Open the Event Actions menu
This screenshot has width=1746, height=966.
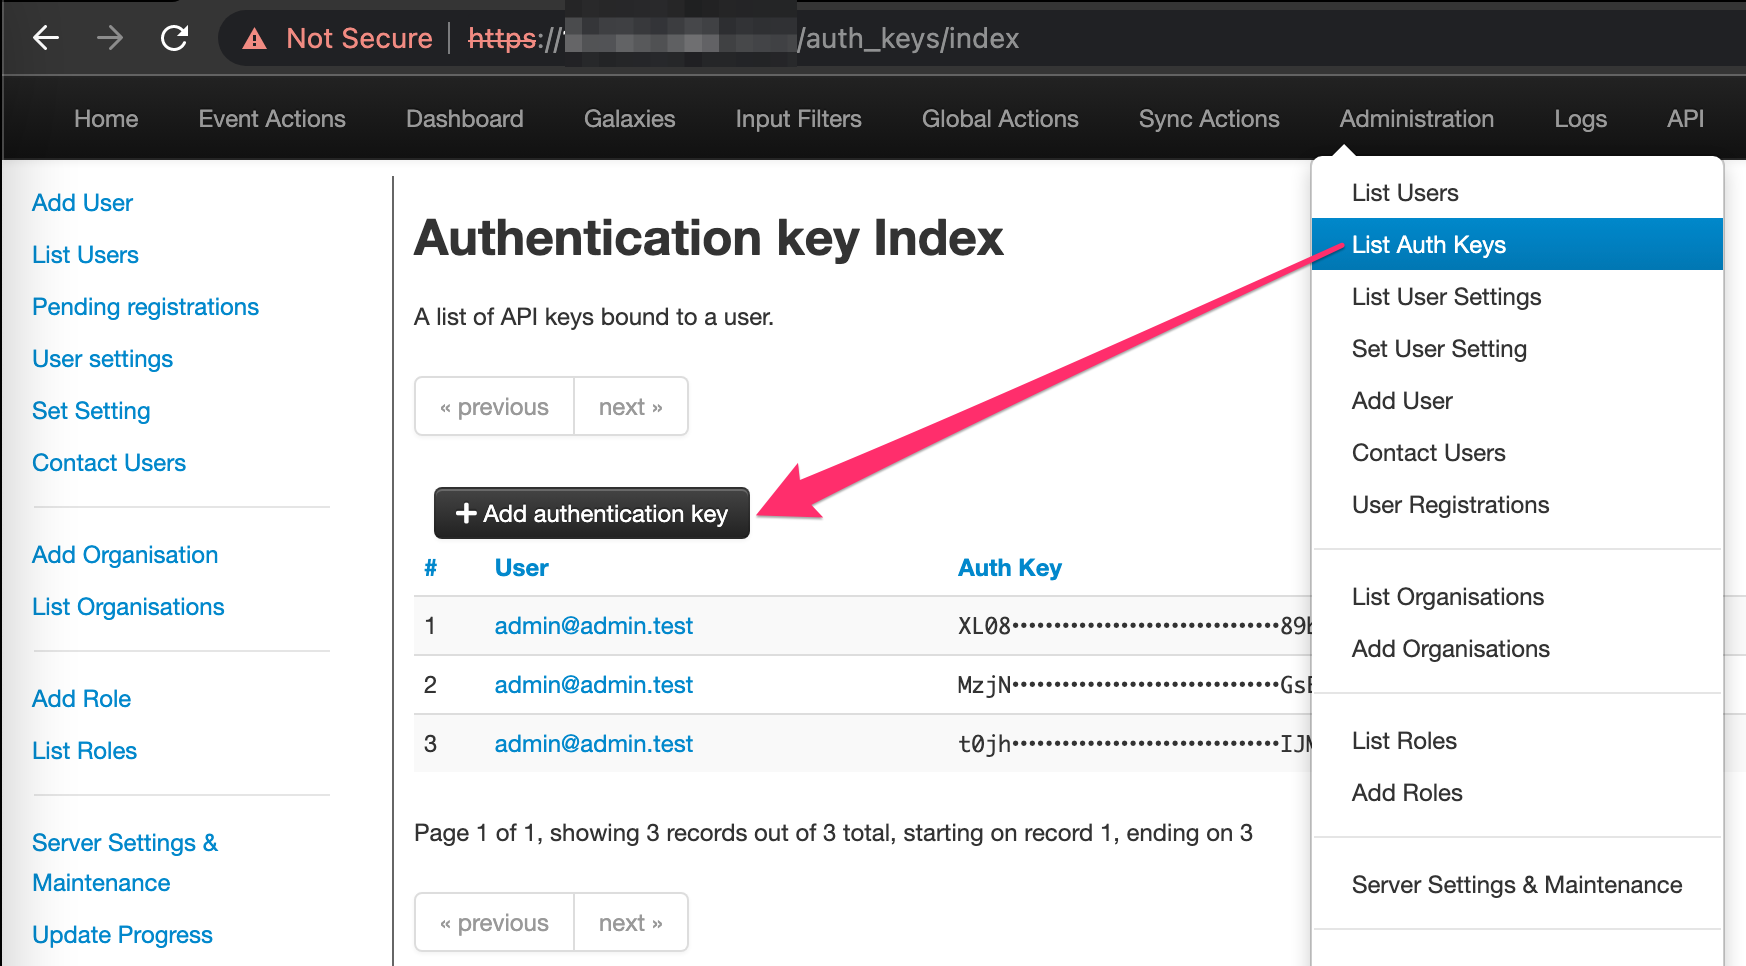pos(272,119)
